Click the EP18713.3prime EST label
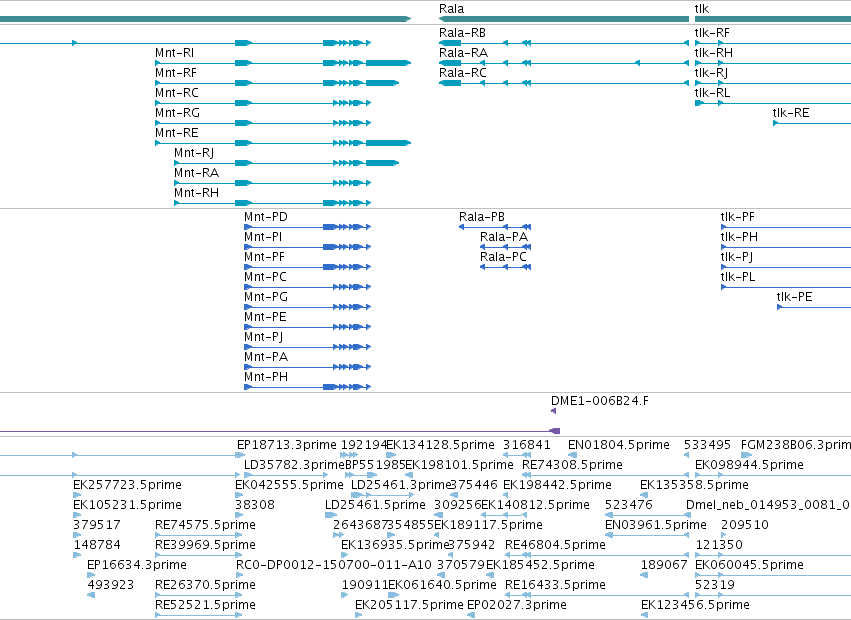The width and height of the screenshot is (851, 620). click(x=287, y=445)
